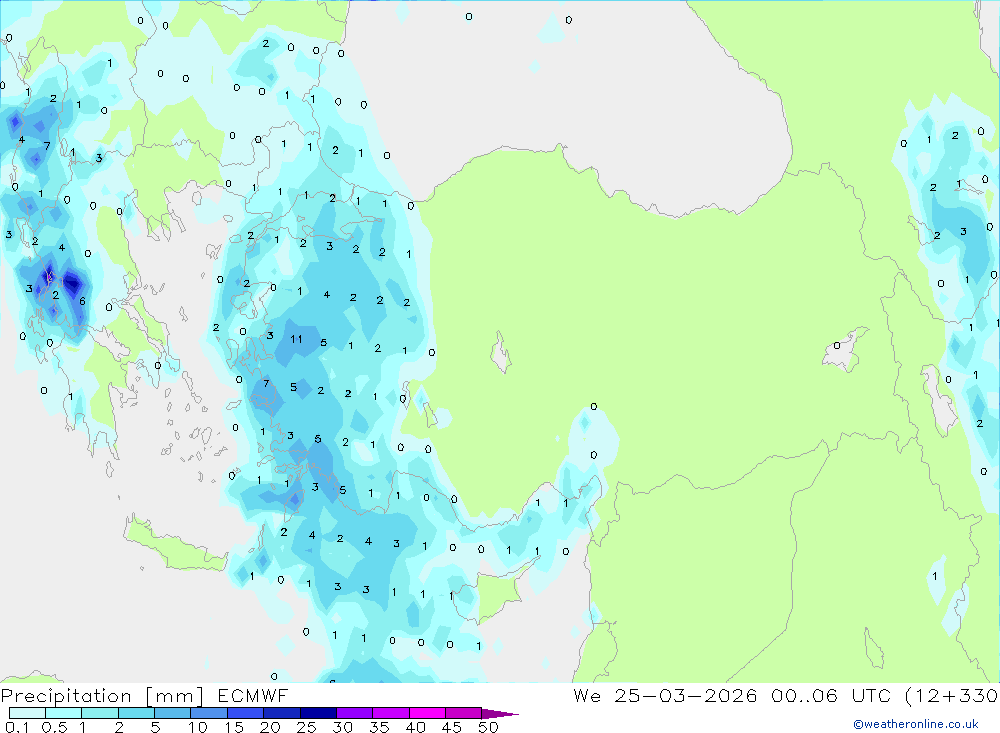Screen dimensions: 1000x733
Task: Select the 30–35 mm purple legend box
Action: pos(354,713)
